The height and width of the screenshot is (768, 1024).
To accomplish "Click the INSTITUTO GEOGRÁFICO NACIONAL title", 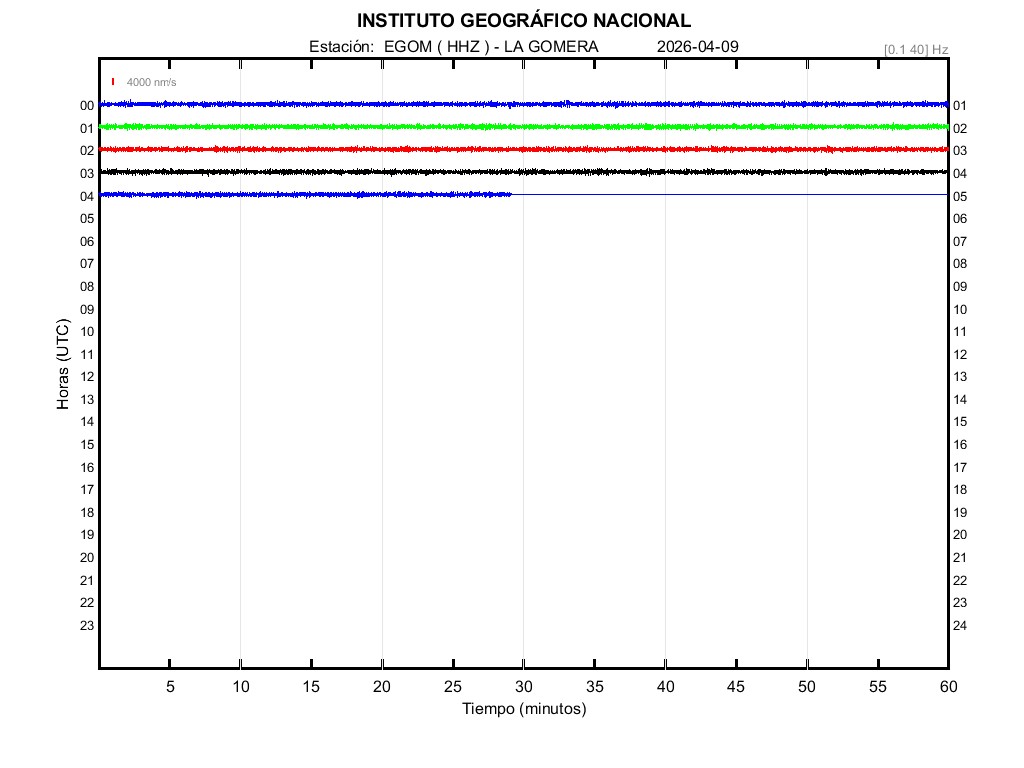I will coord(523,21).
